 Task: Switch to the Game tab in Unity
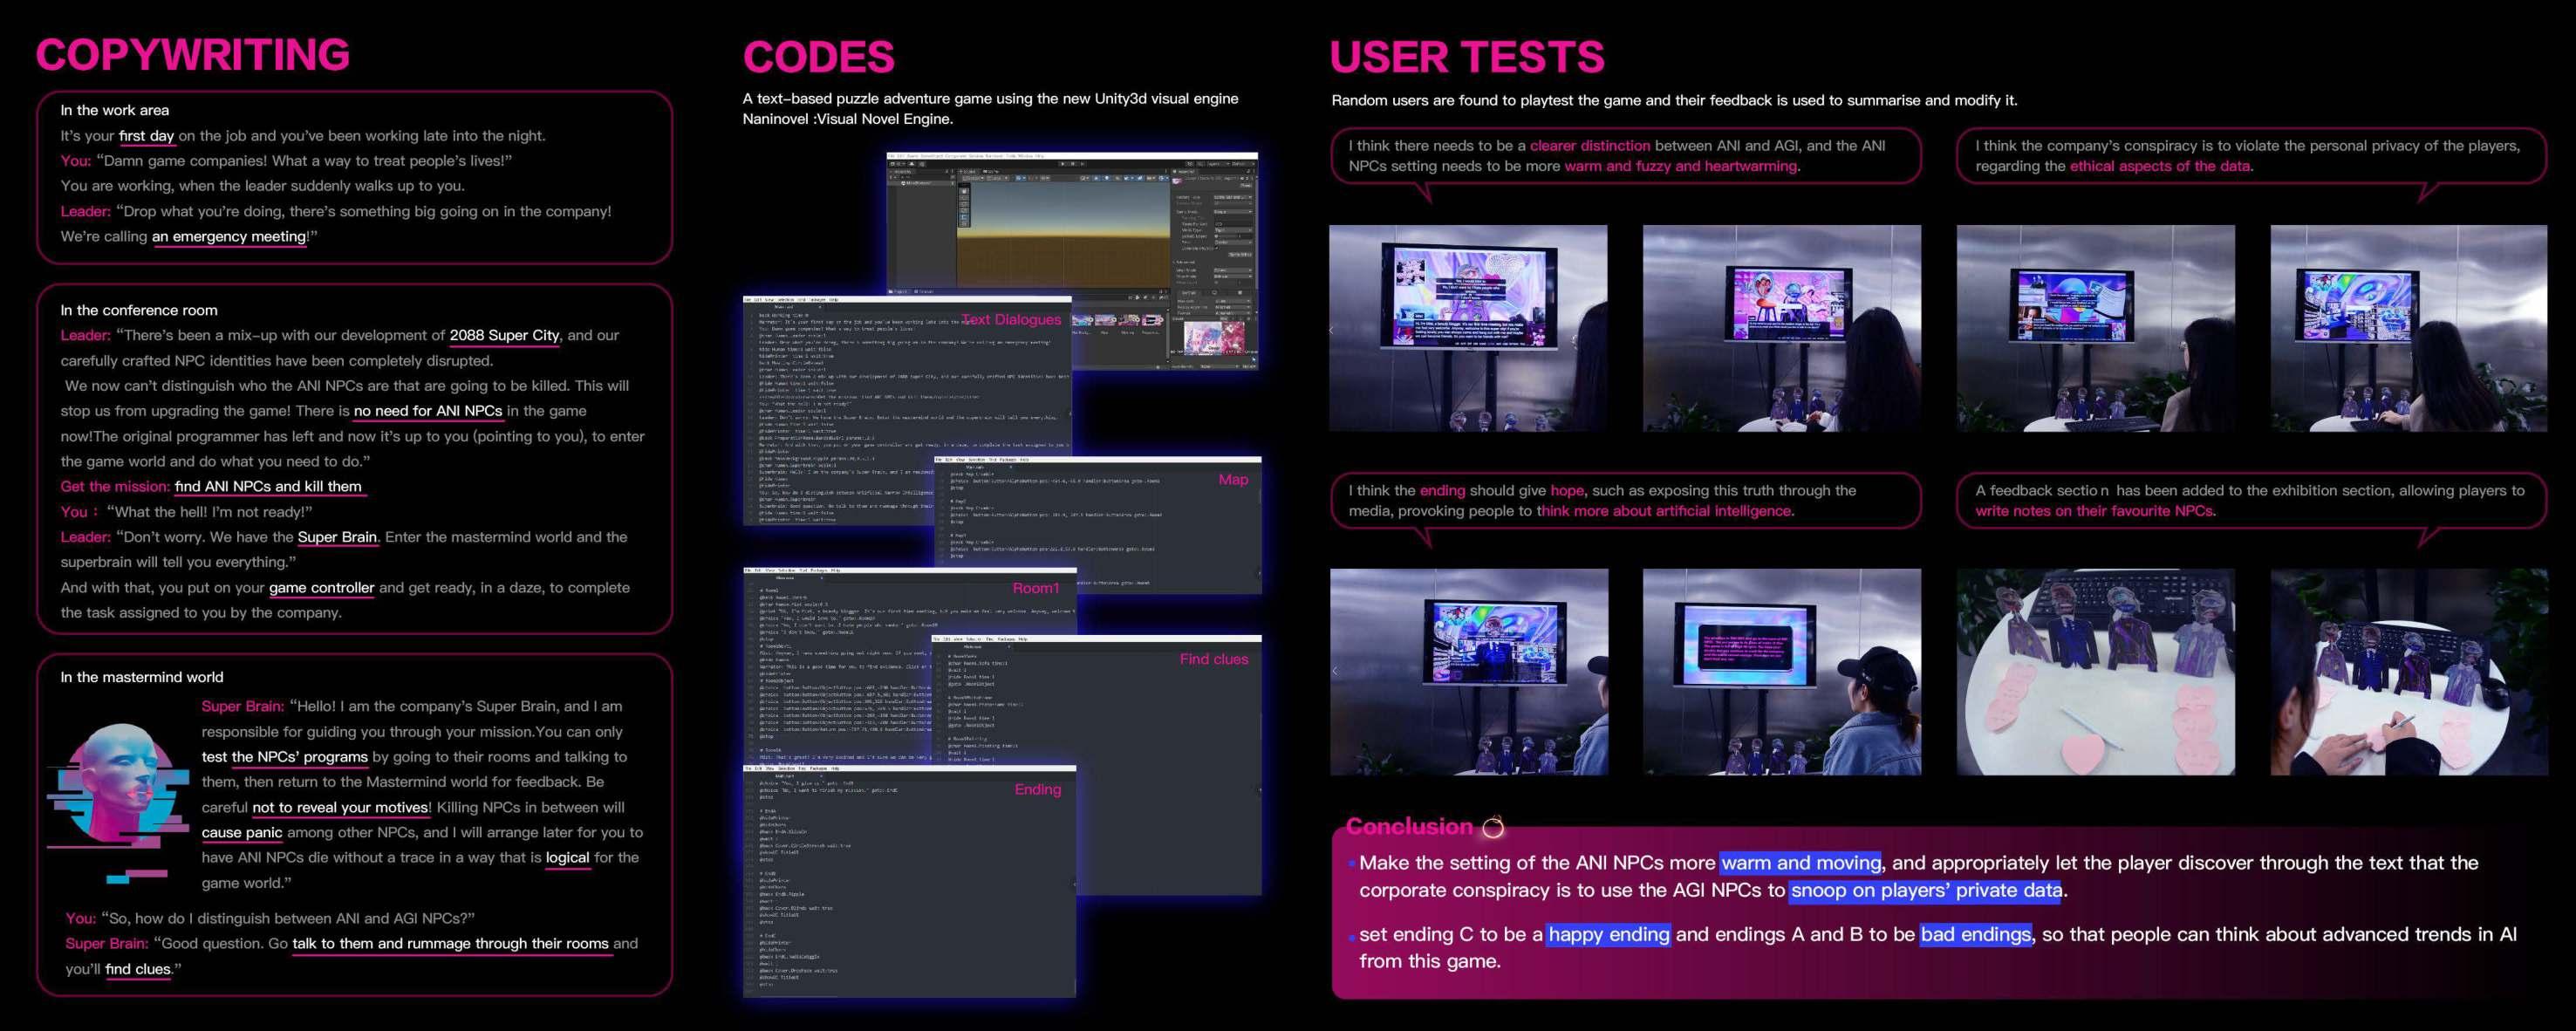click(x=991, y=172)
